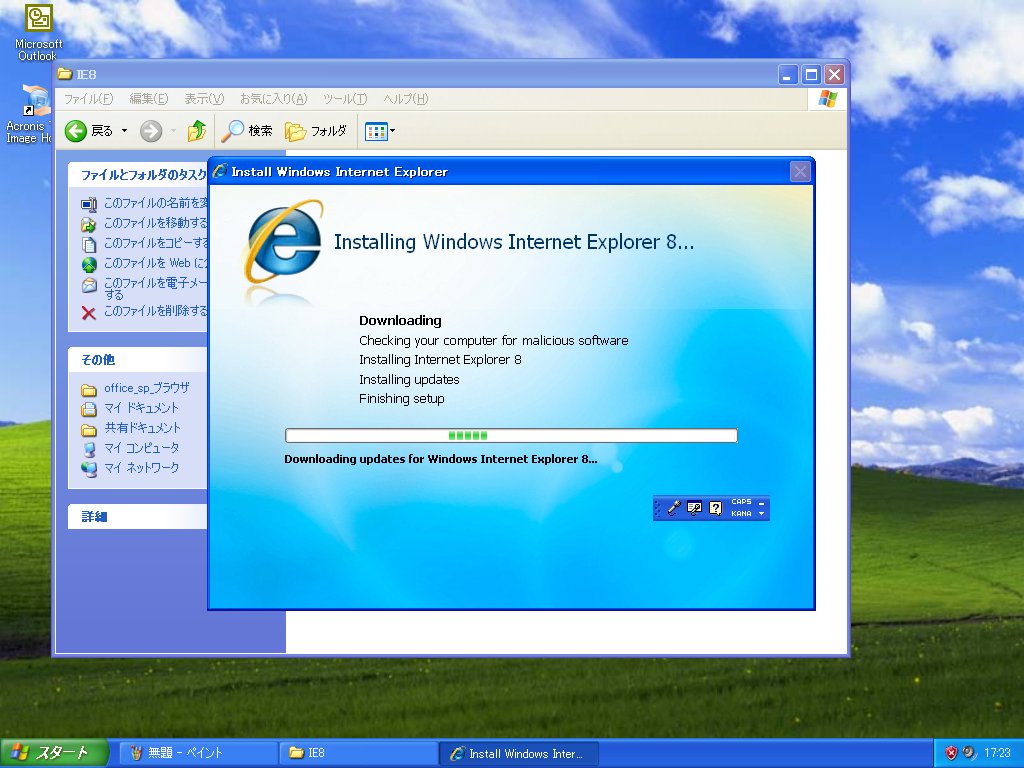
Task: Minimize the language bar
Action: [761, 502]
